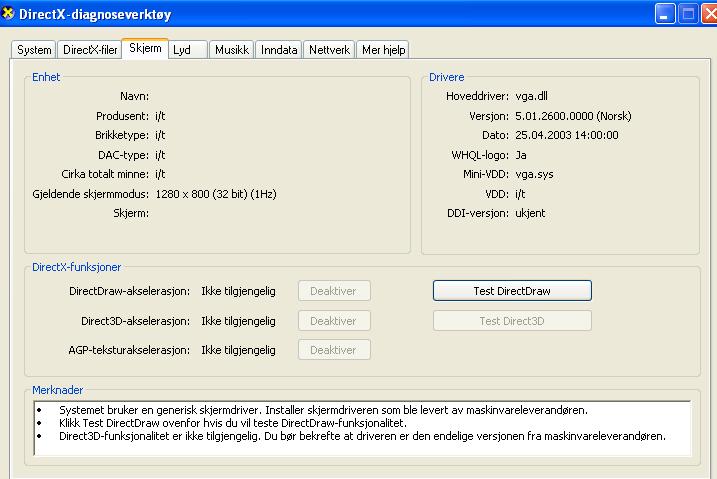The height and width of the screenshot is (479, 717).
Task: Click the screen mode 1280 x 800 (32 bit) (1Hz)
Action: click(x=216, y=194)
